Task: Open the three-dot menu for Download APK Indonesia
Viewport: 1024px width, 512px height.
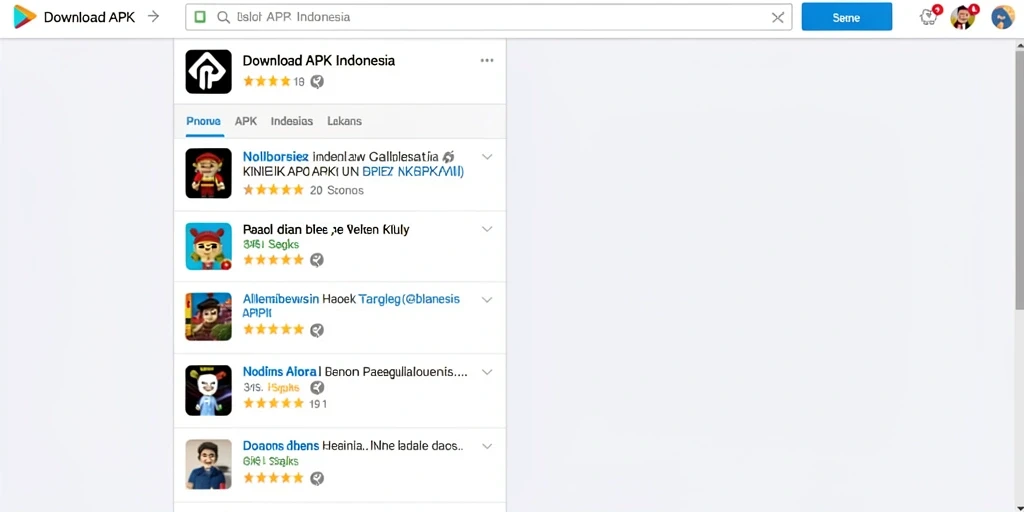Action: pos(487,61)
